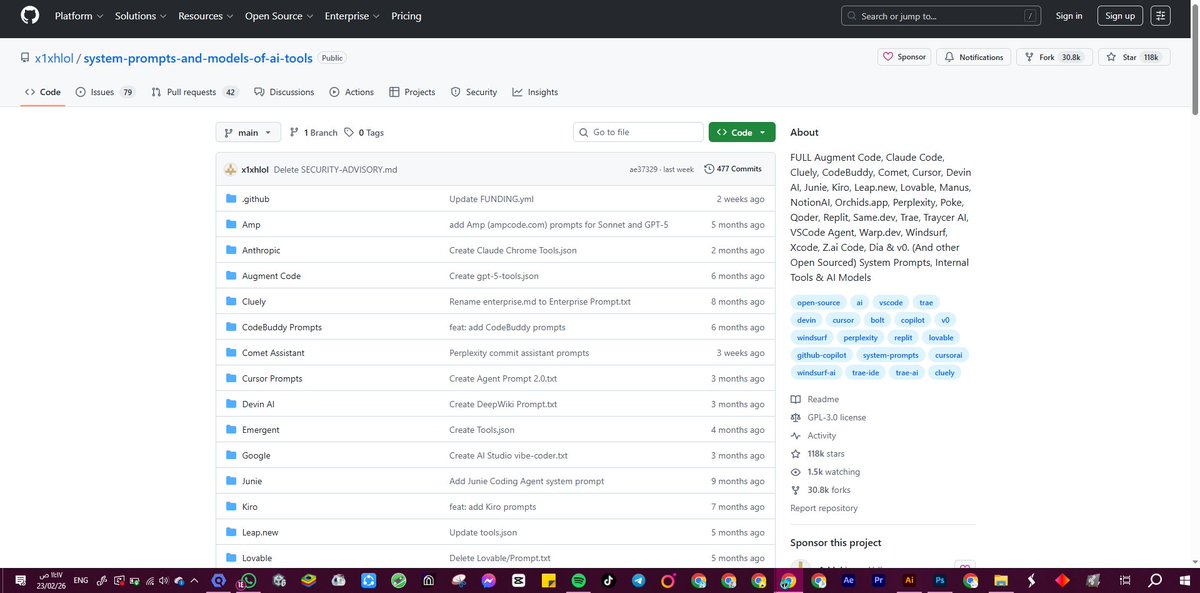Switch to the Issues tab
Screen dimensions: 1200x593
(104, 92)
